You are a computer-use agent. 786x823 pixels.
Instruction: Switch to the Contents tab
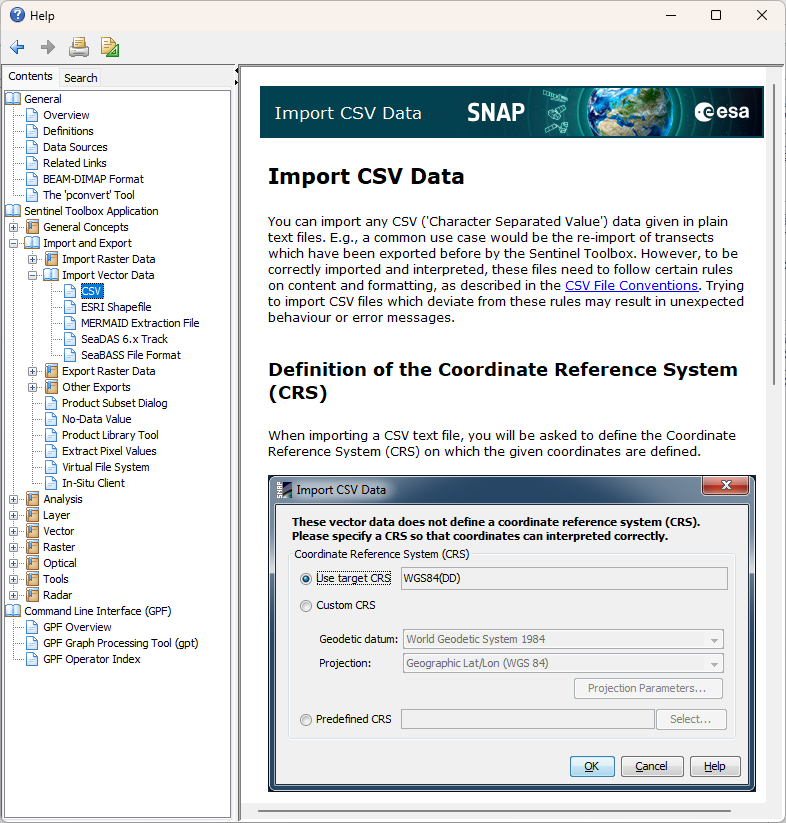pyautogui.click(x=30, y=76)
